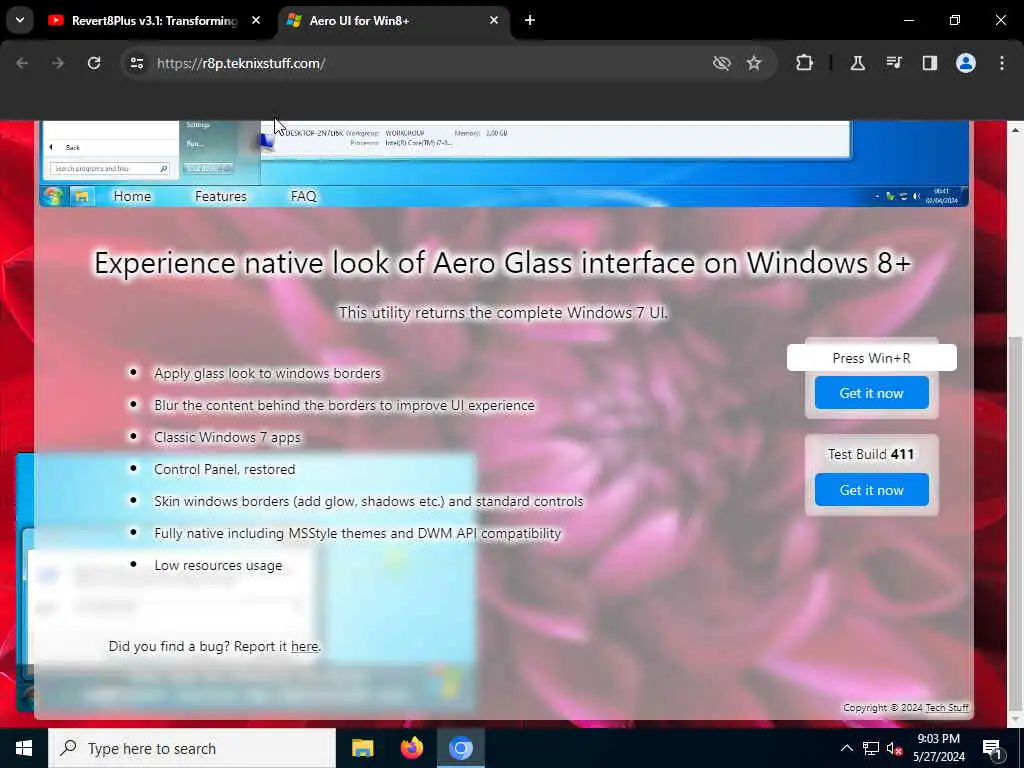Open the clock showing 9:03 PM

coord(938,748)
